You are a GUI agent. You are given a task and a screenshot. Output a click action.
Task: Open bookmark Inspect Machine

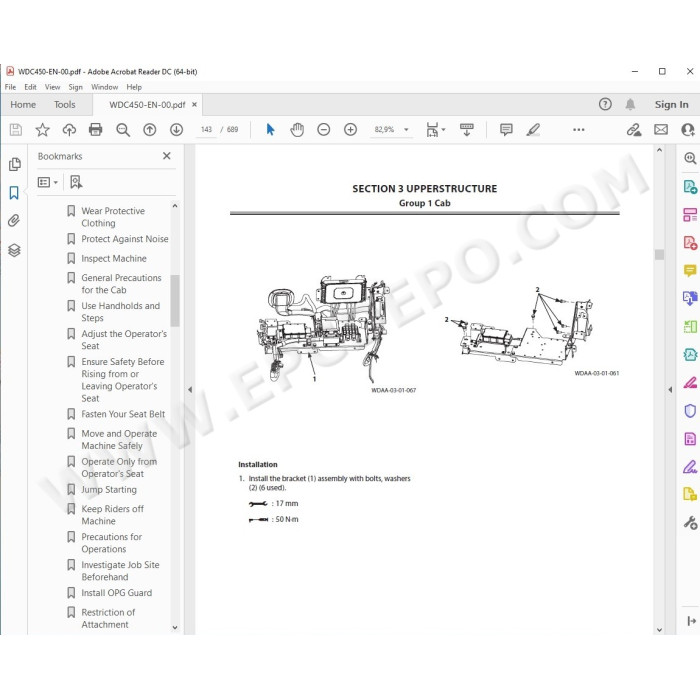114,258
